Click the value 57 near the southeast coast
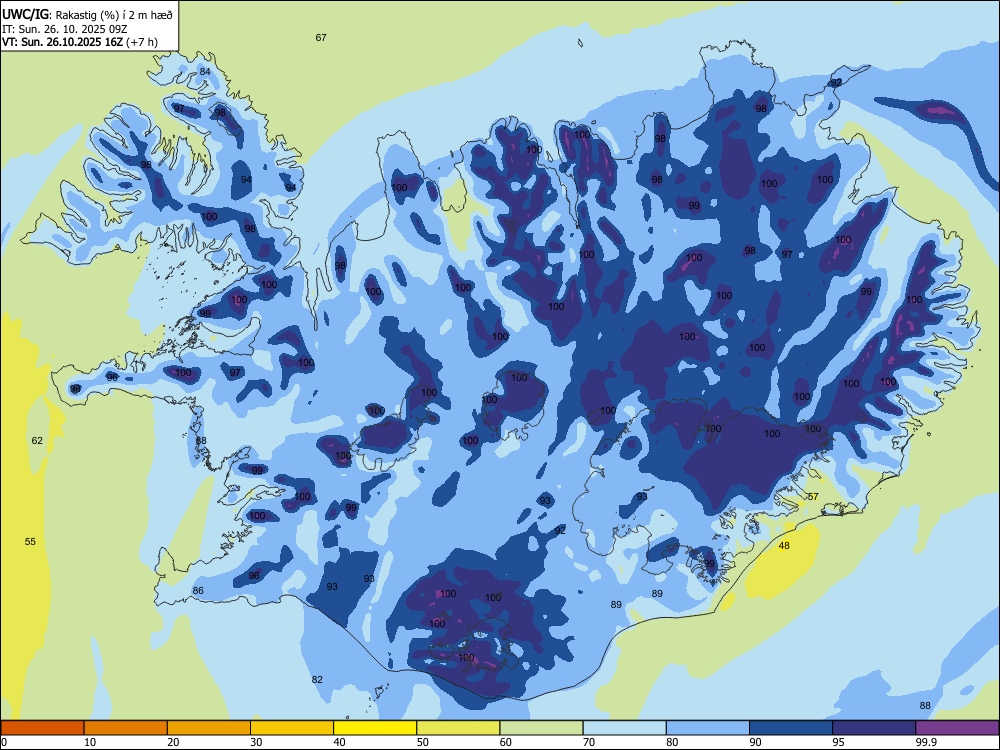 (x=813, y=497)
